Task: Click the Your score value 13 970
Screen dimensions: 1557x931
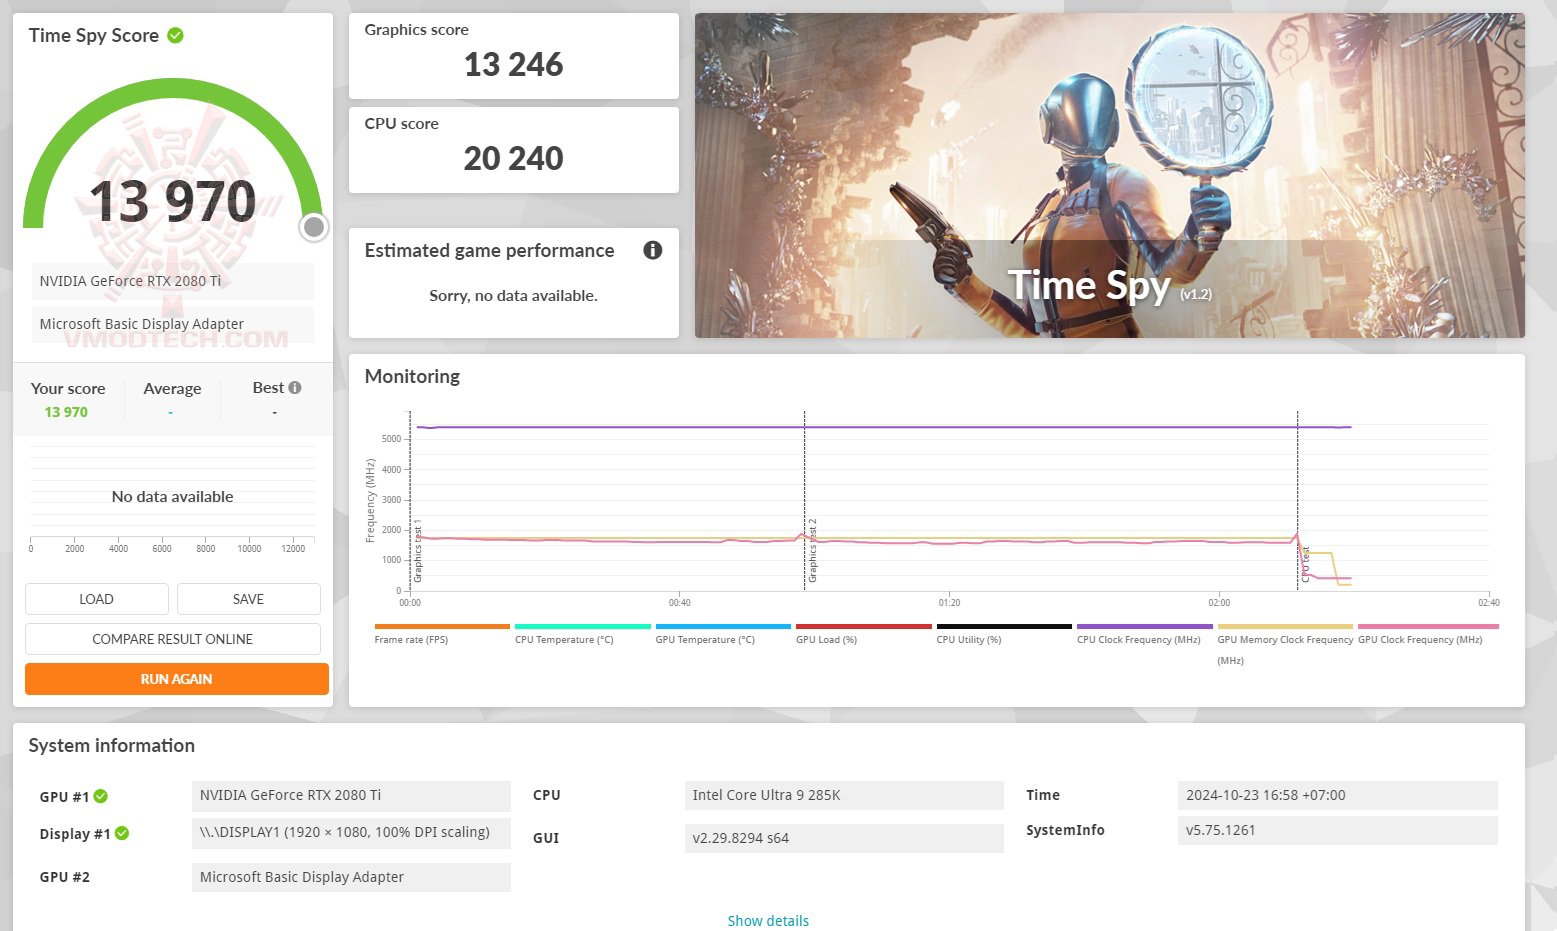Action: [66, 412]
